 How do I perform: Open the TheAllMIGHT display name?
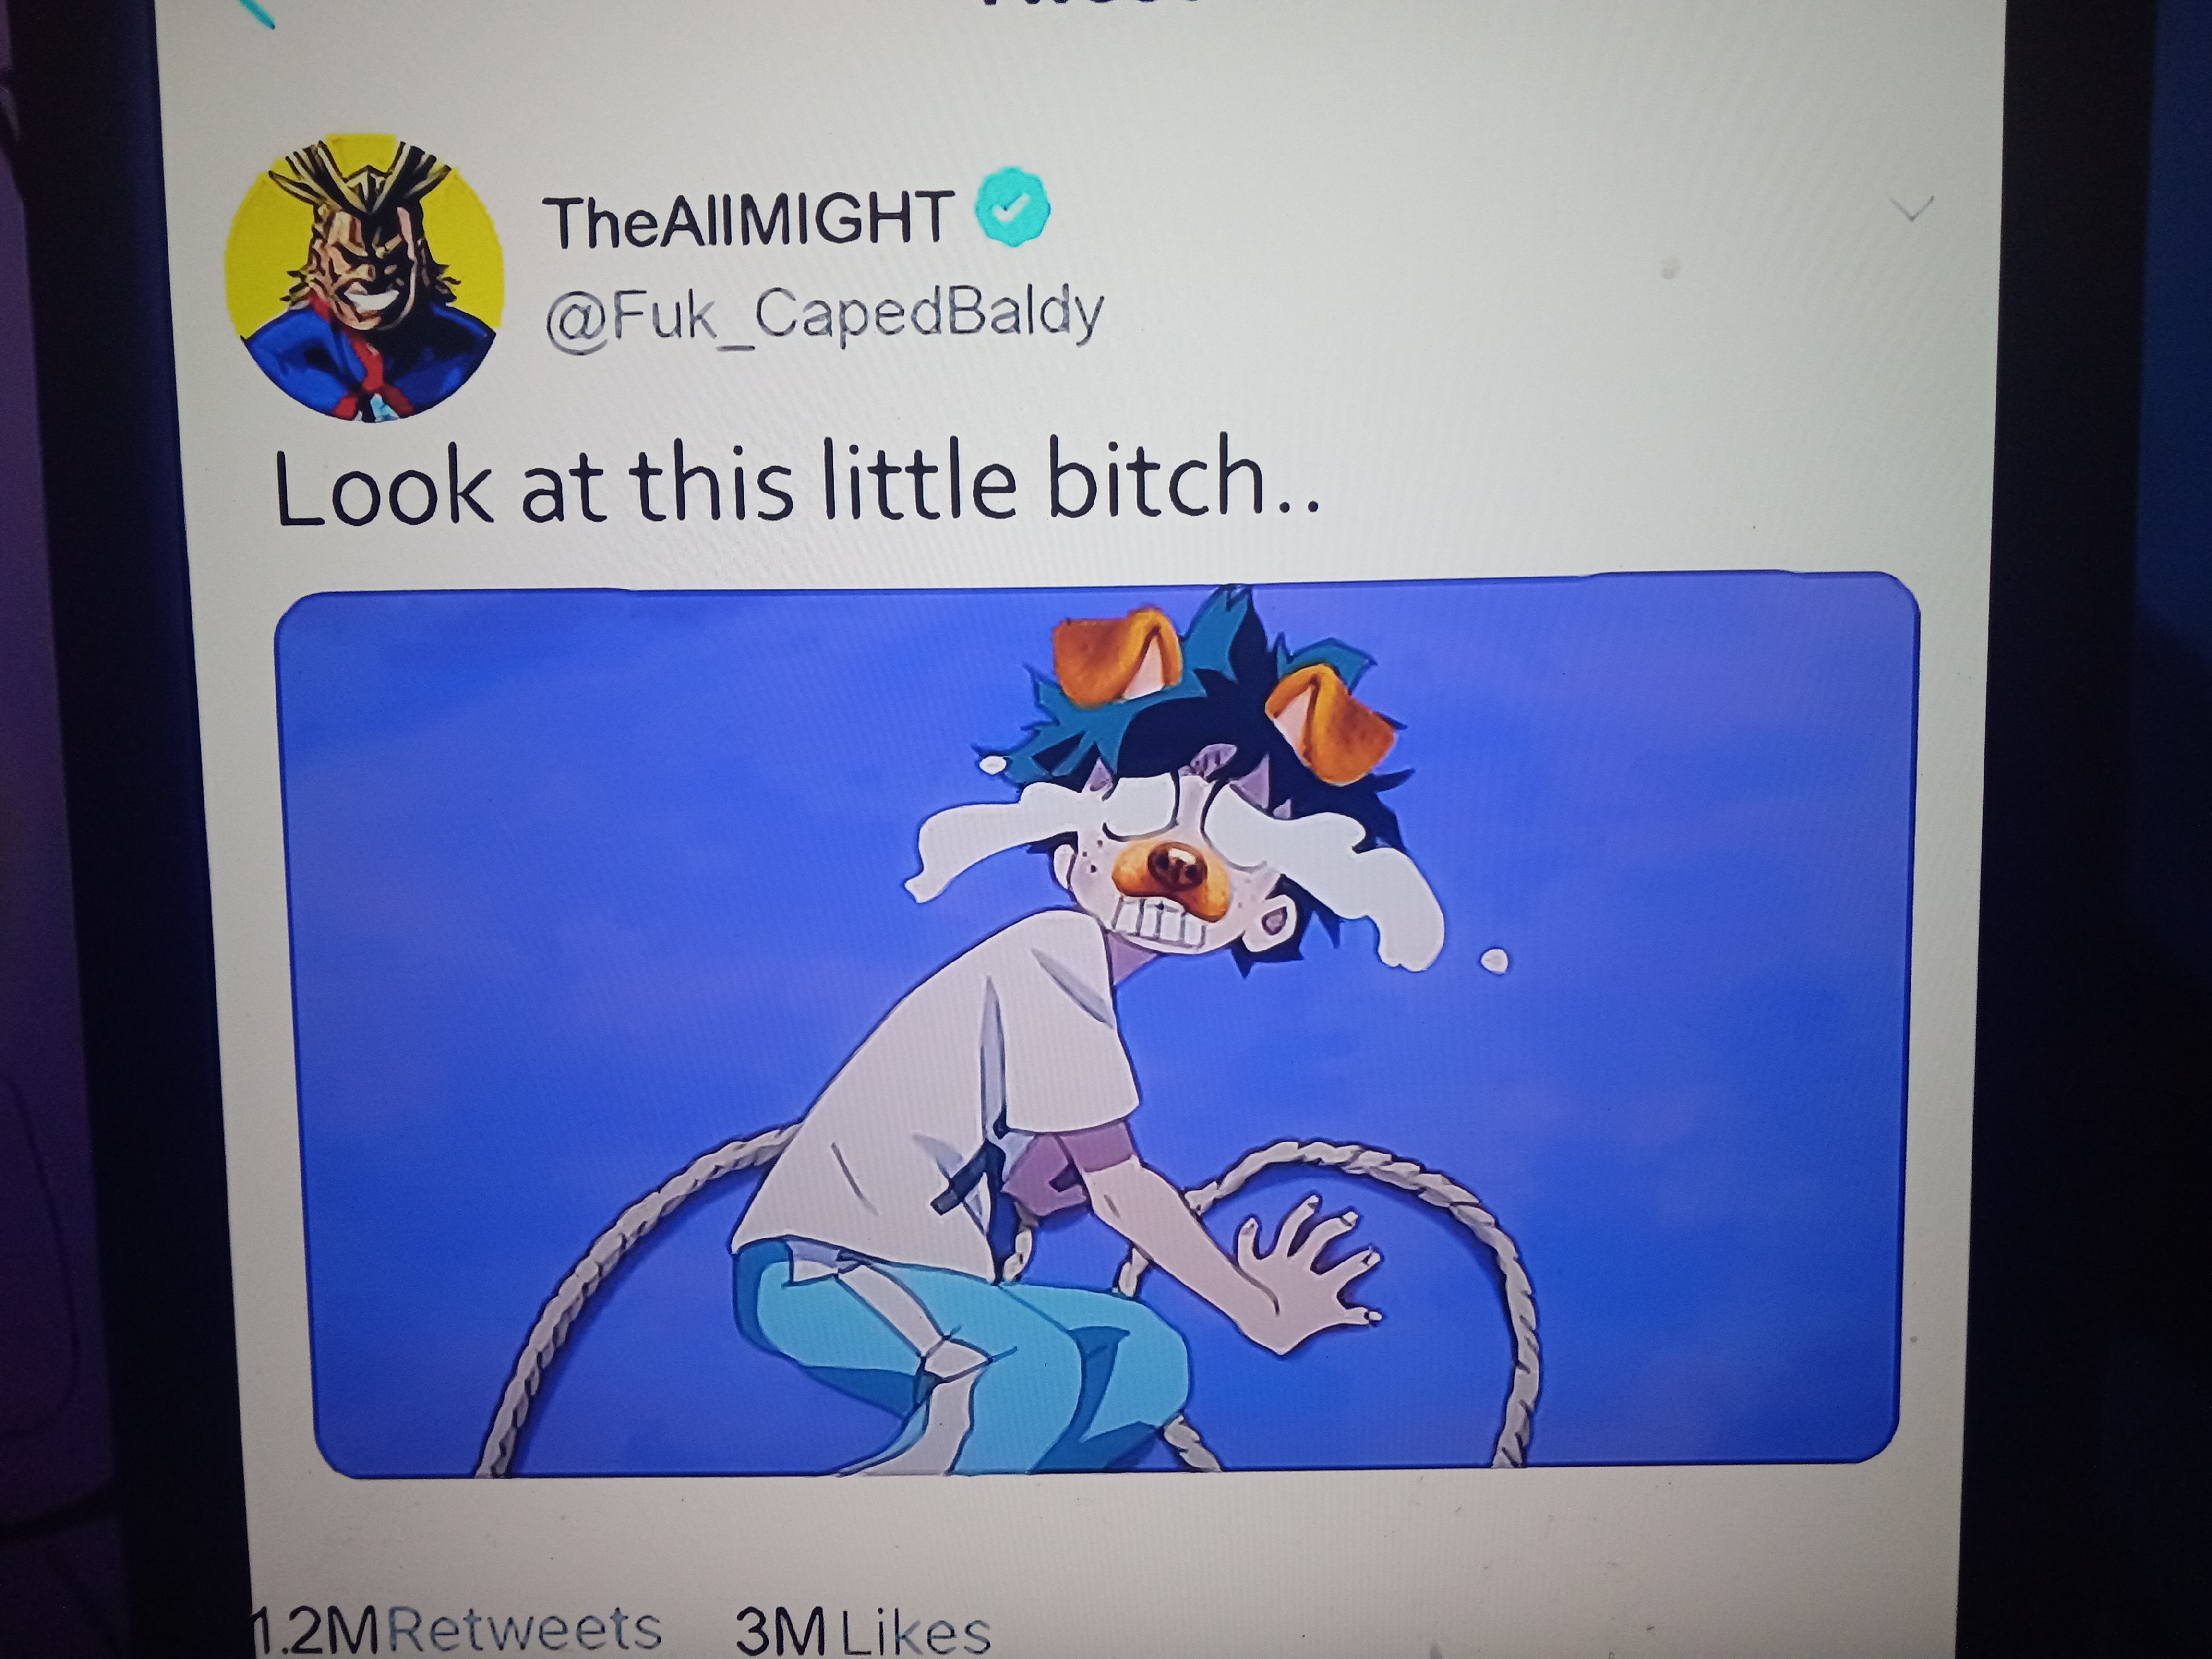(747, 220)
